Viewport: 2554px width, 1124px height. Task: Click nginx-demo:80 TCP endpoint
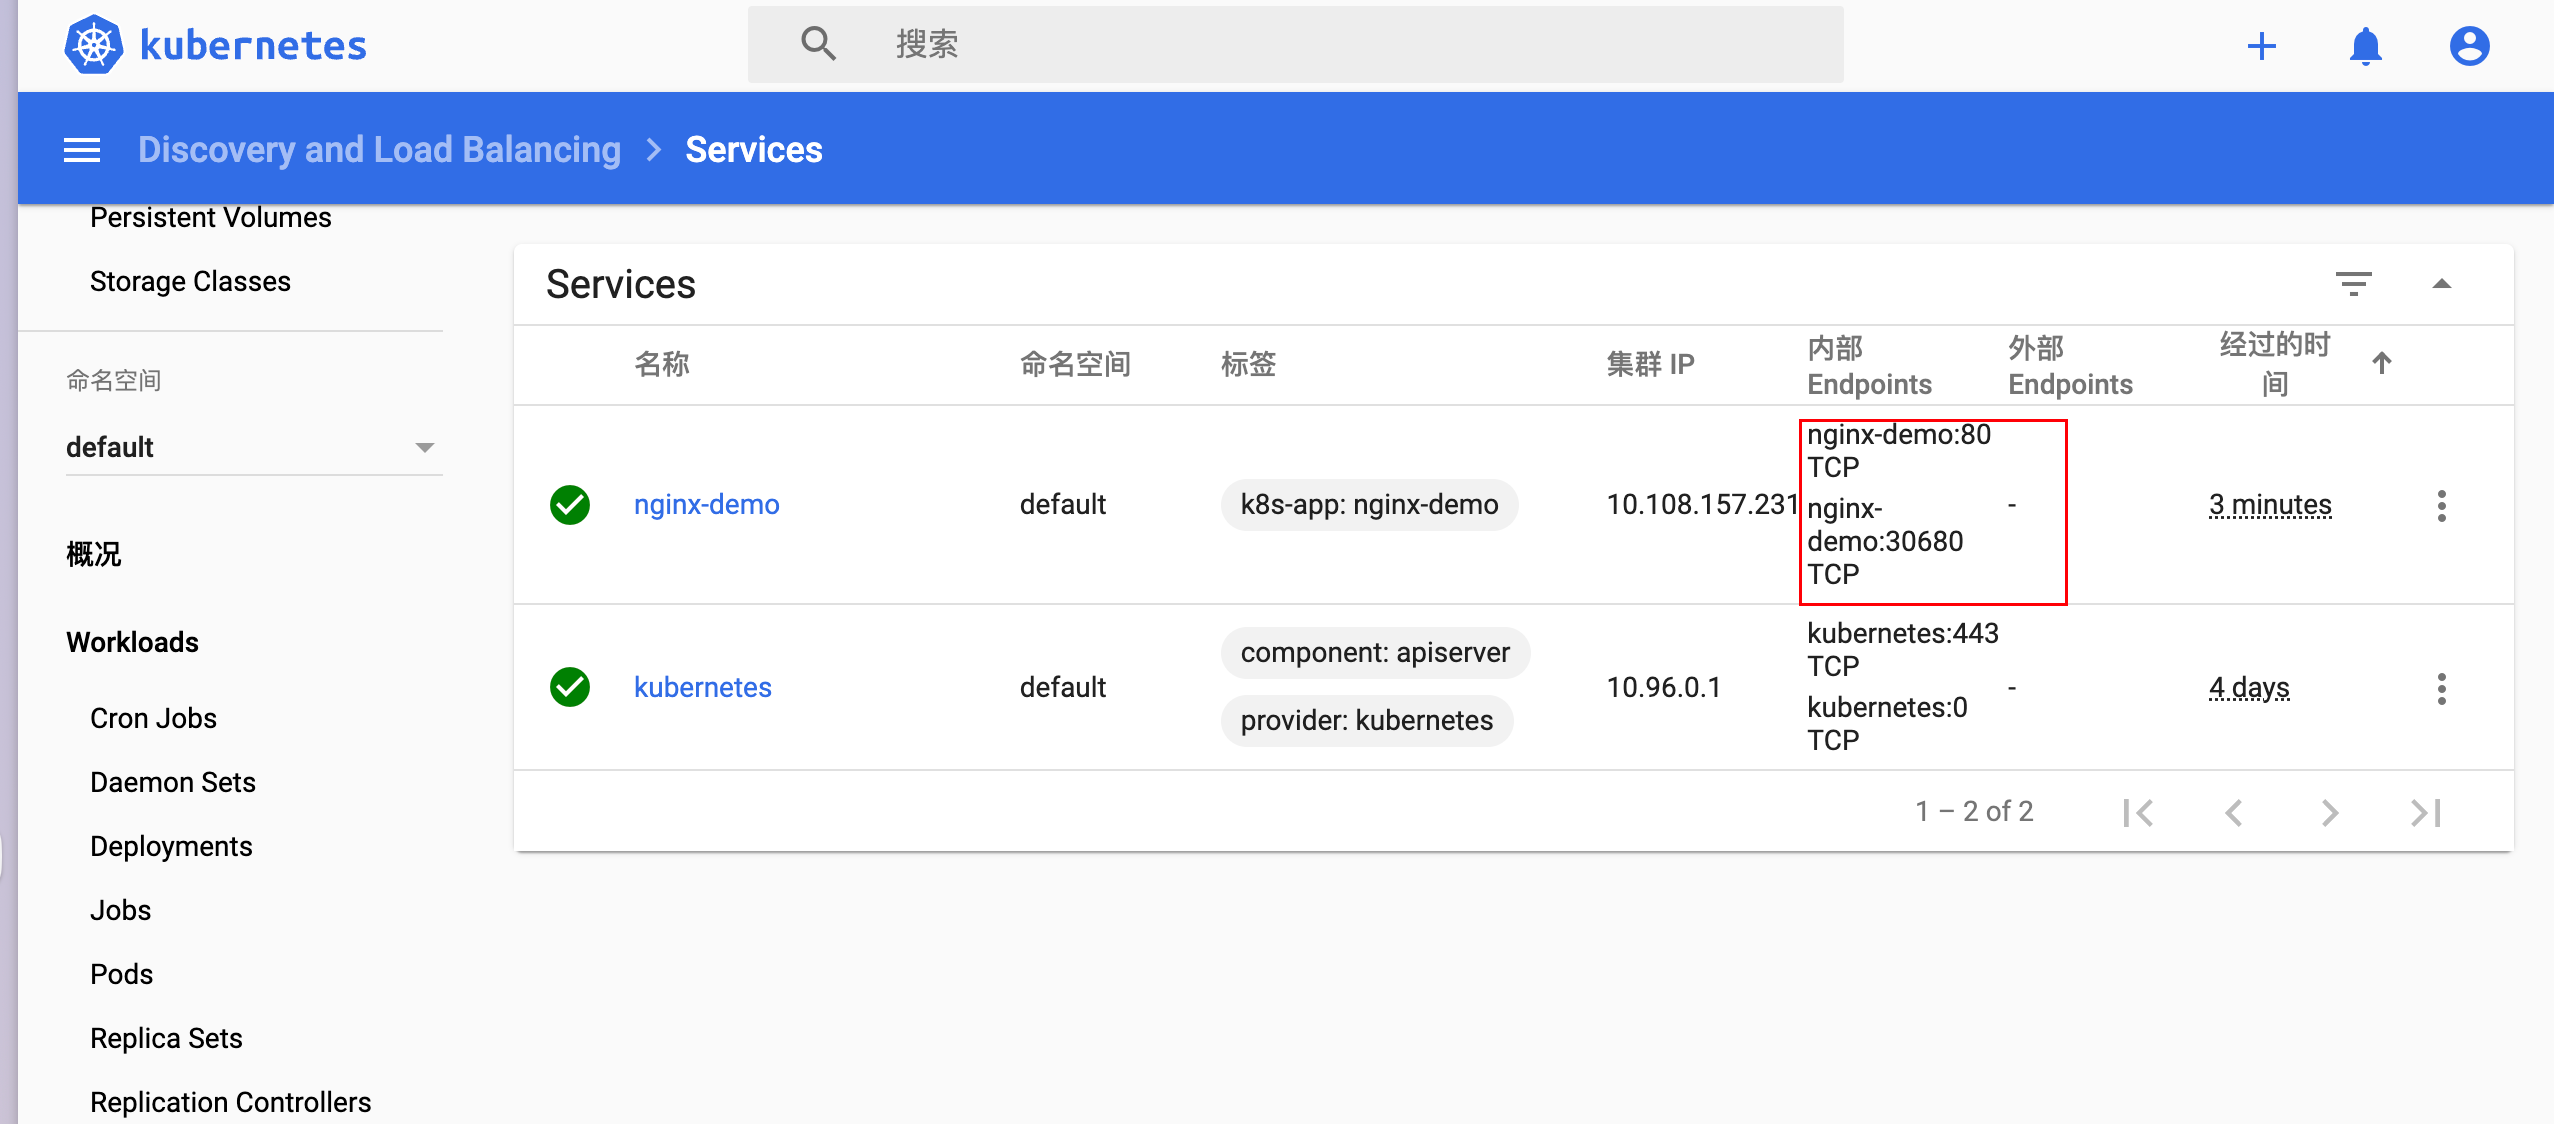point(1899,451)
